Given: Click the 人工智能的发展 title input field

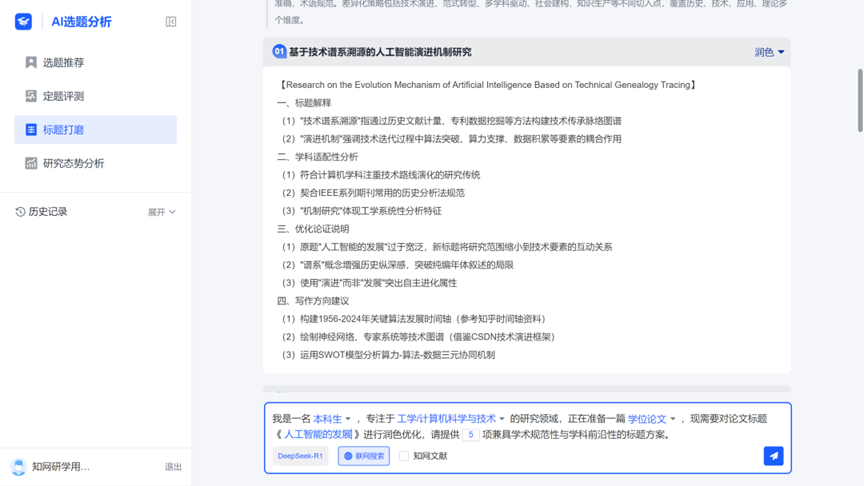Looking at the screenshot, I should point(318,435).
